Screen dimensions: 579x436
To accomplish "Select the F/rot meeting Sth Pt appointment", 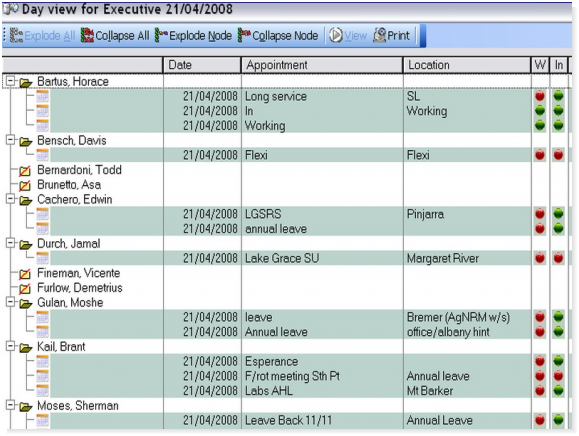I will pos(292,376).
